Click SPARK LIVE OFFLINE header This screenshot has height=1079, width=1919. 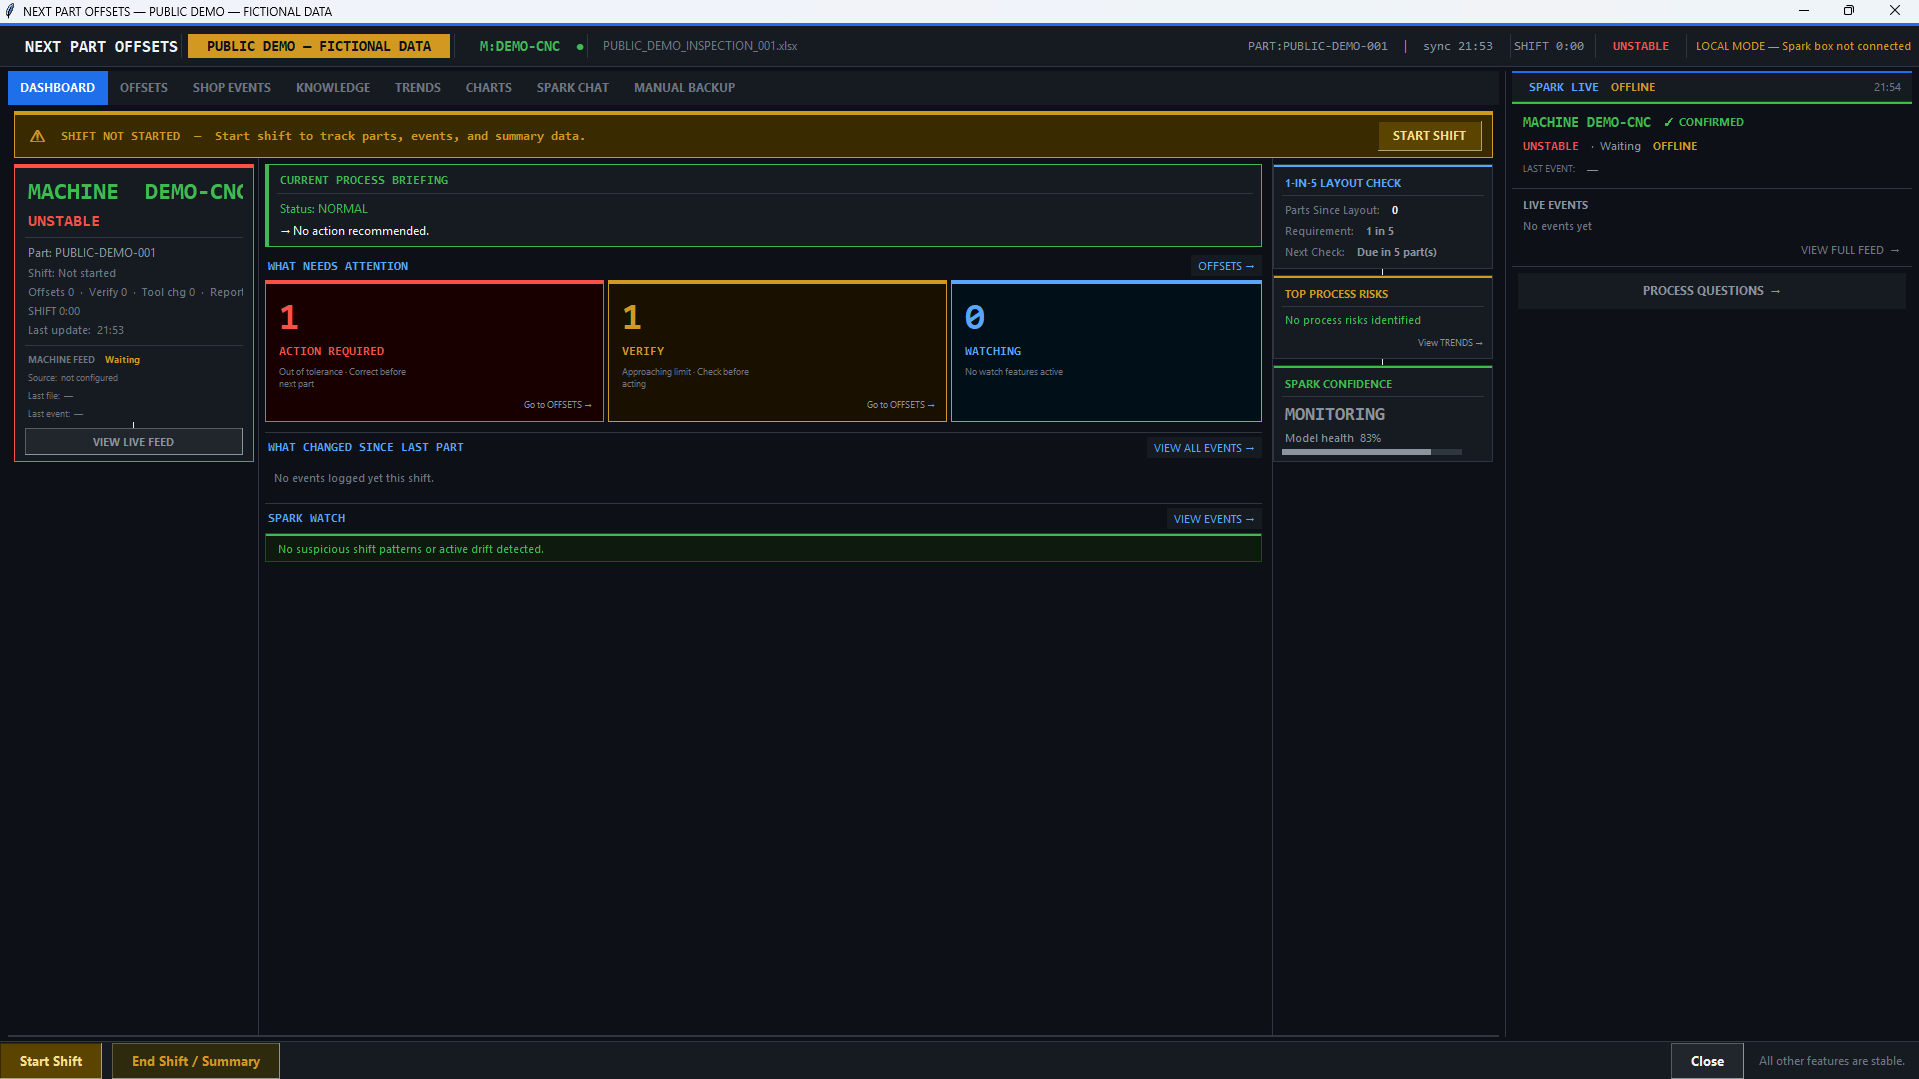coord(1592,87)
